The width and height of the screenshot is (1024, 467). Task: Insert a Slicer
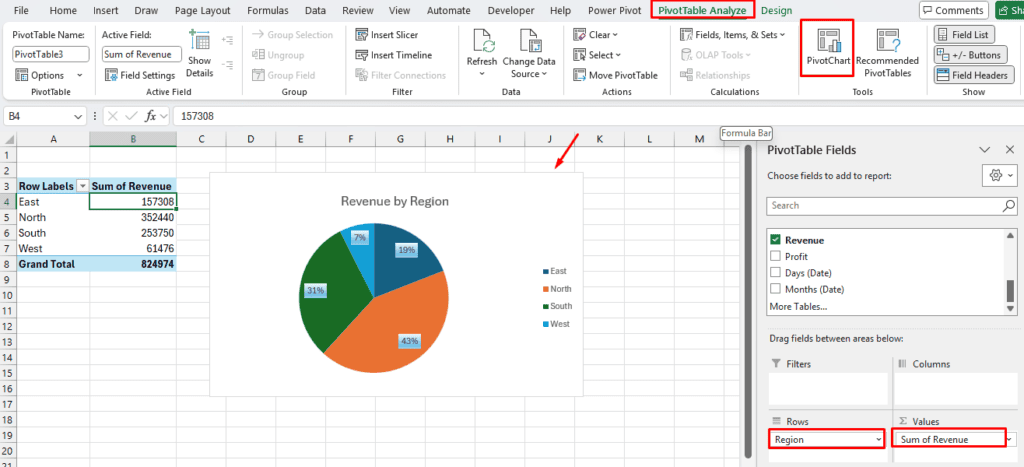pos(387,35)
